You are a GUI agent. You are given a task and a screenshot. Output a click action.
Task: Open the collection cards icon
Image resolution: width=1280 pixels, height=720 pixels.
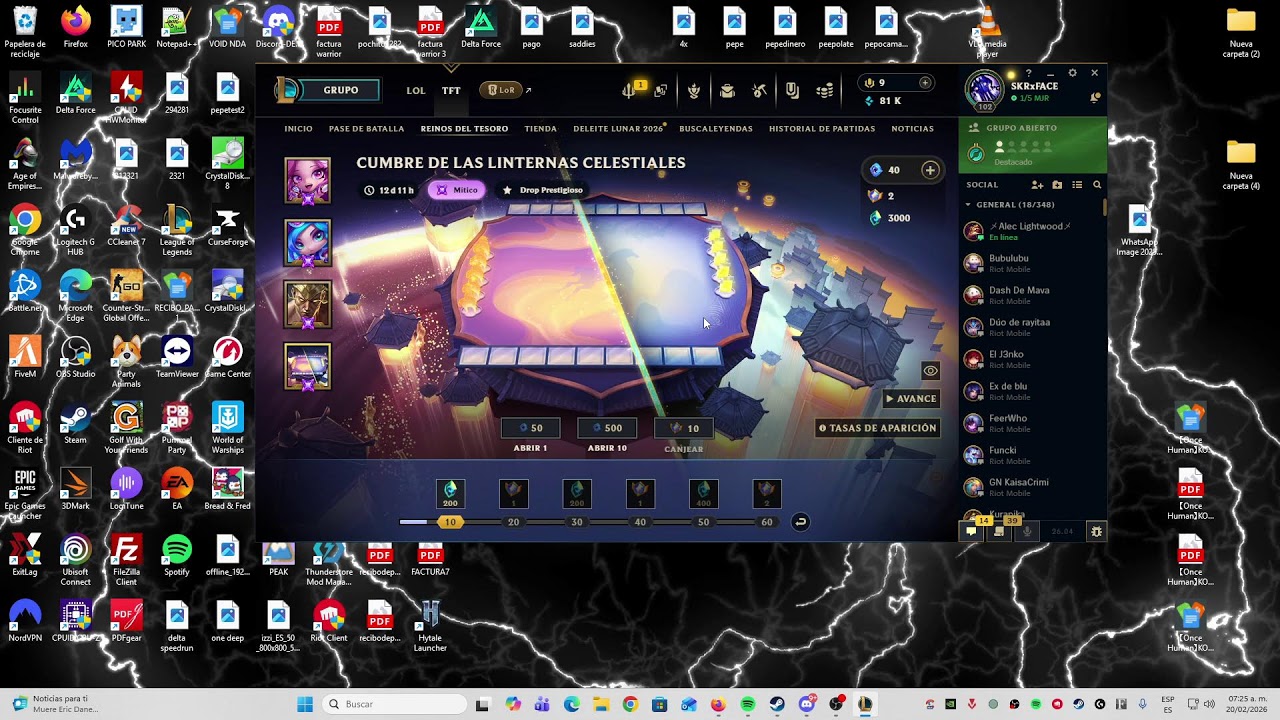[x=661, y=91]
